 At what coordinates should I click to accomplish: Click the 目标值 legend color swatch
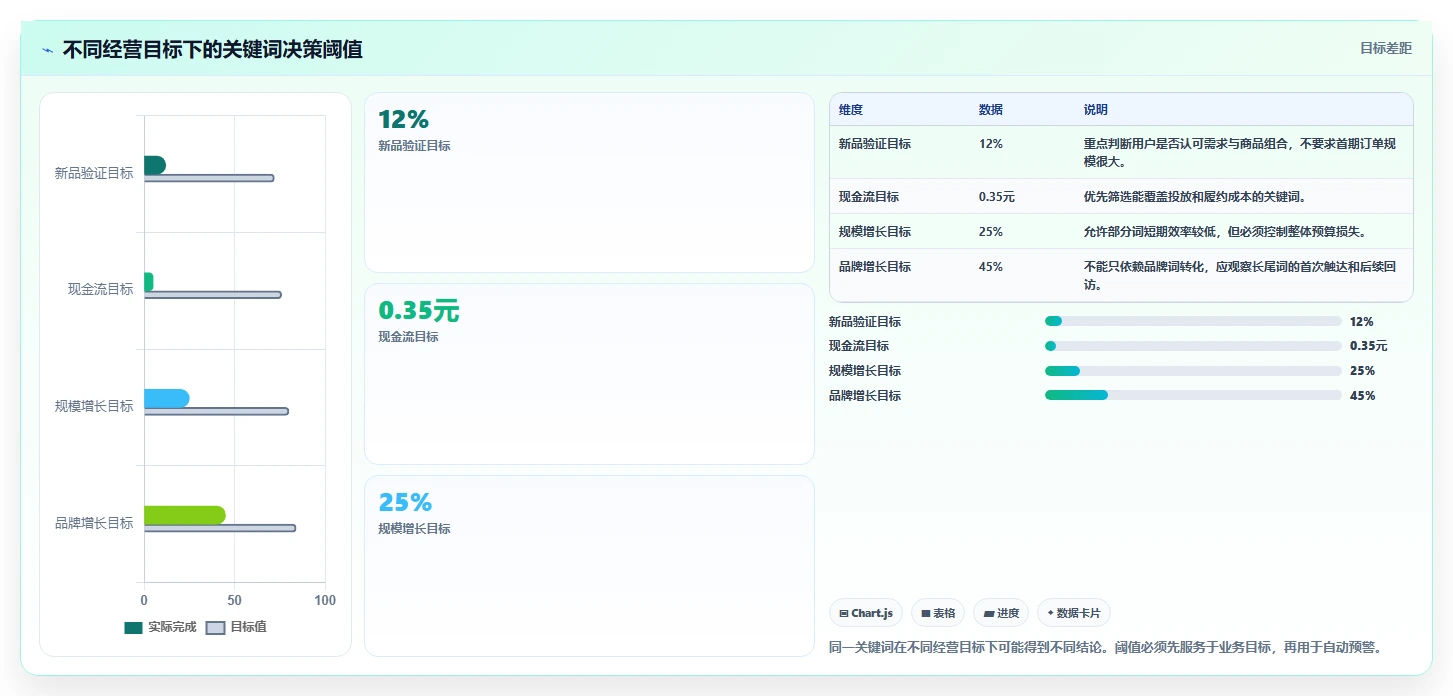coord(215,628)
